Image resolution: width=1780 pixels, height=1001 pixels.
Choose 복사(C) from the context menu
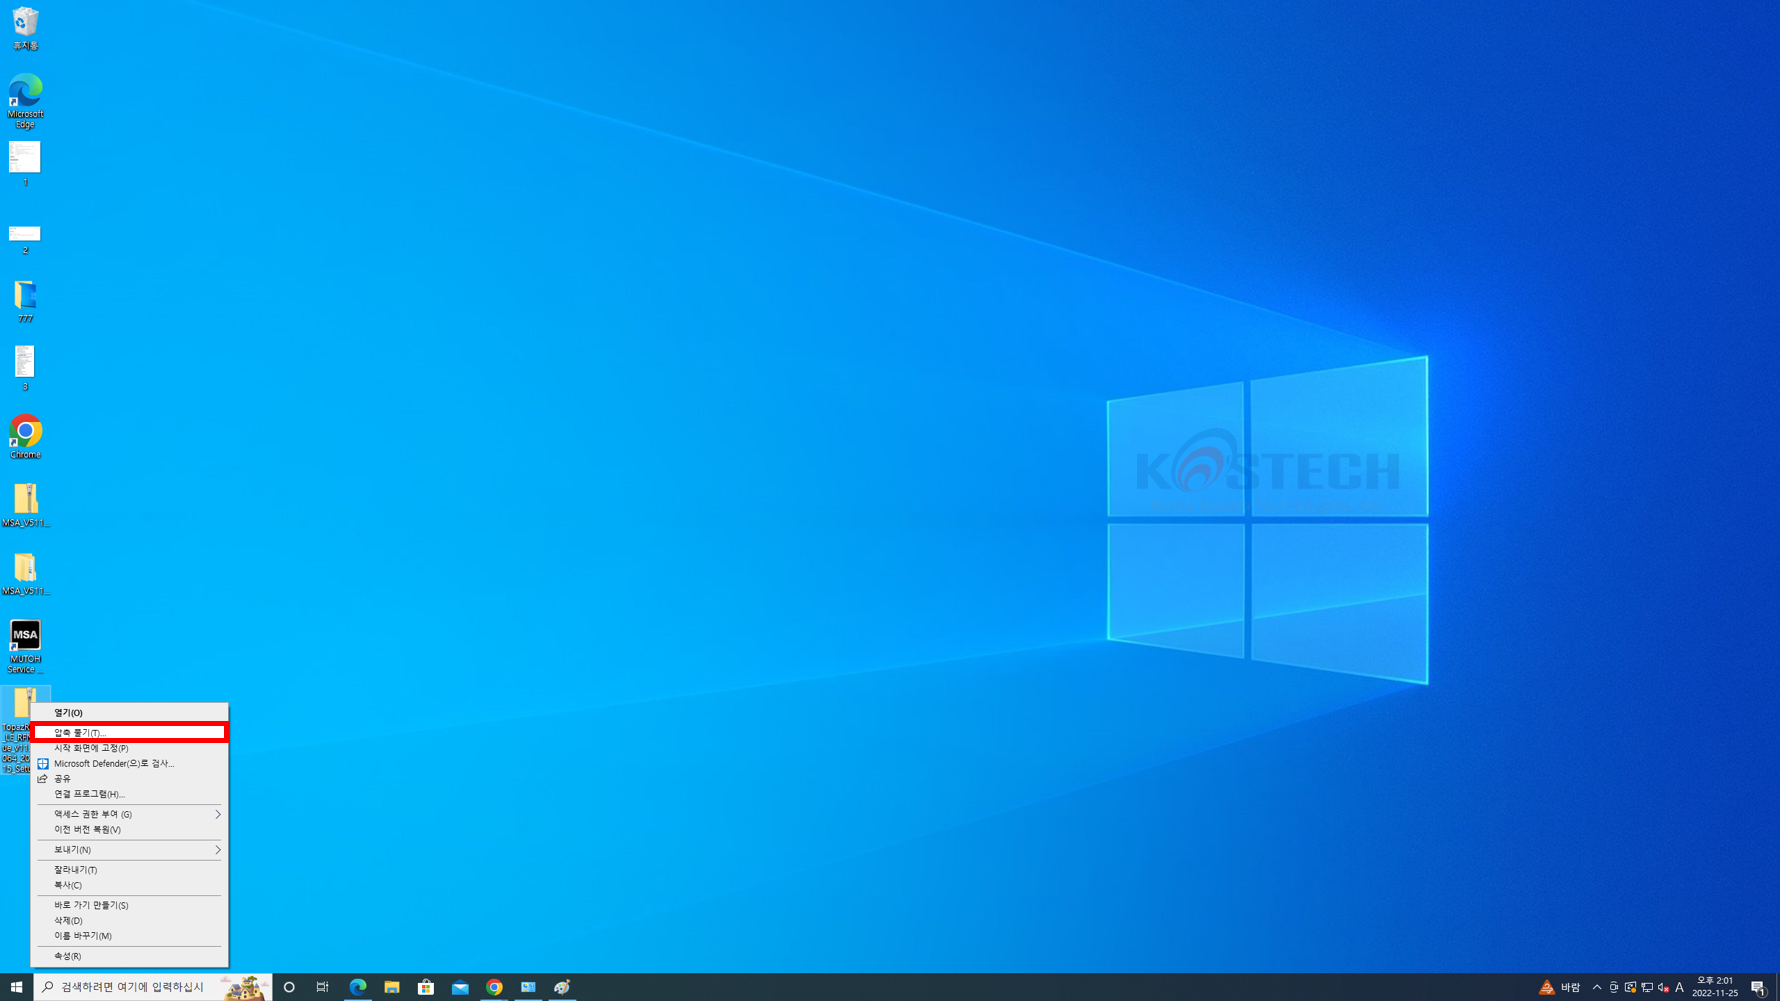(129, 885)
